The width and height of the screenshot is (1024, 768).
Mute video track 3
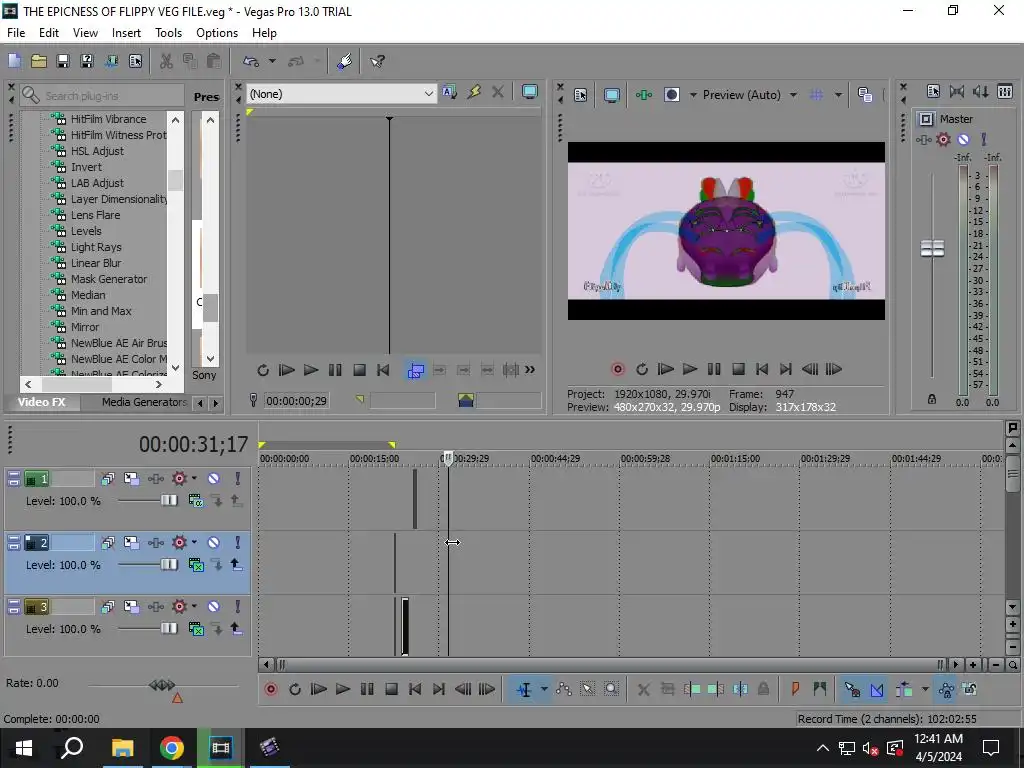point(214,607)
